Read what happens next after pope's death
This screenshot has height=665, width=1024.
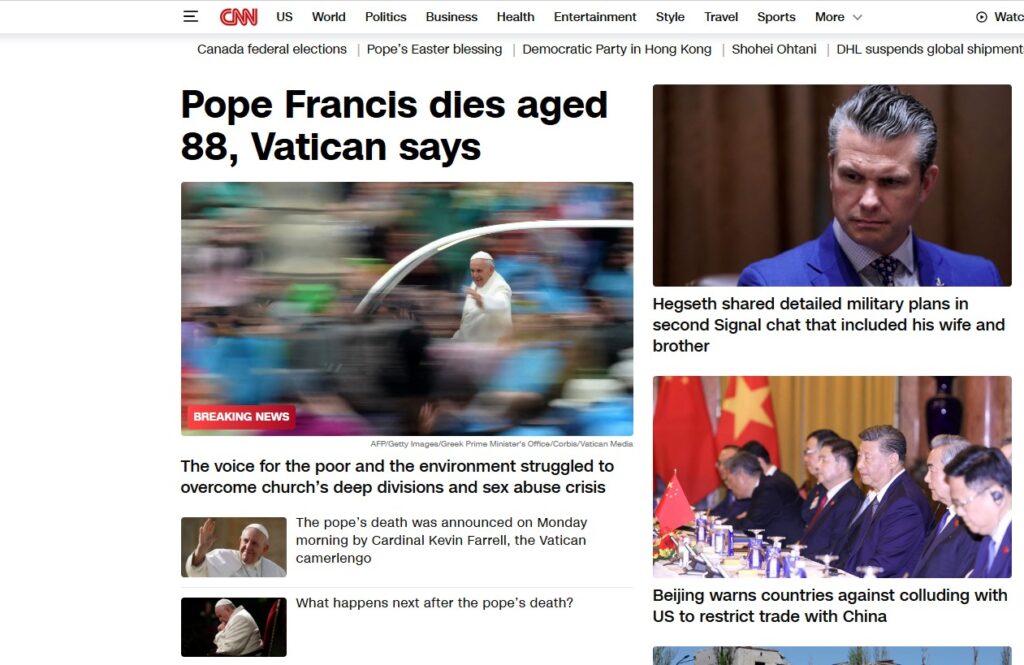coord(434,603)
